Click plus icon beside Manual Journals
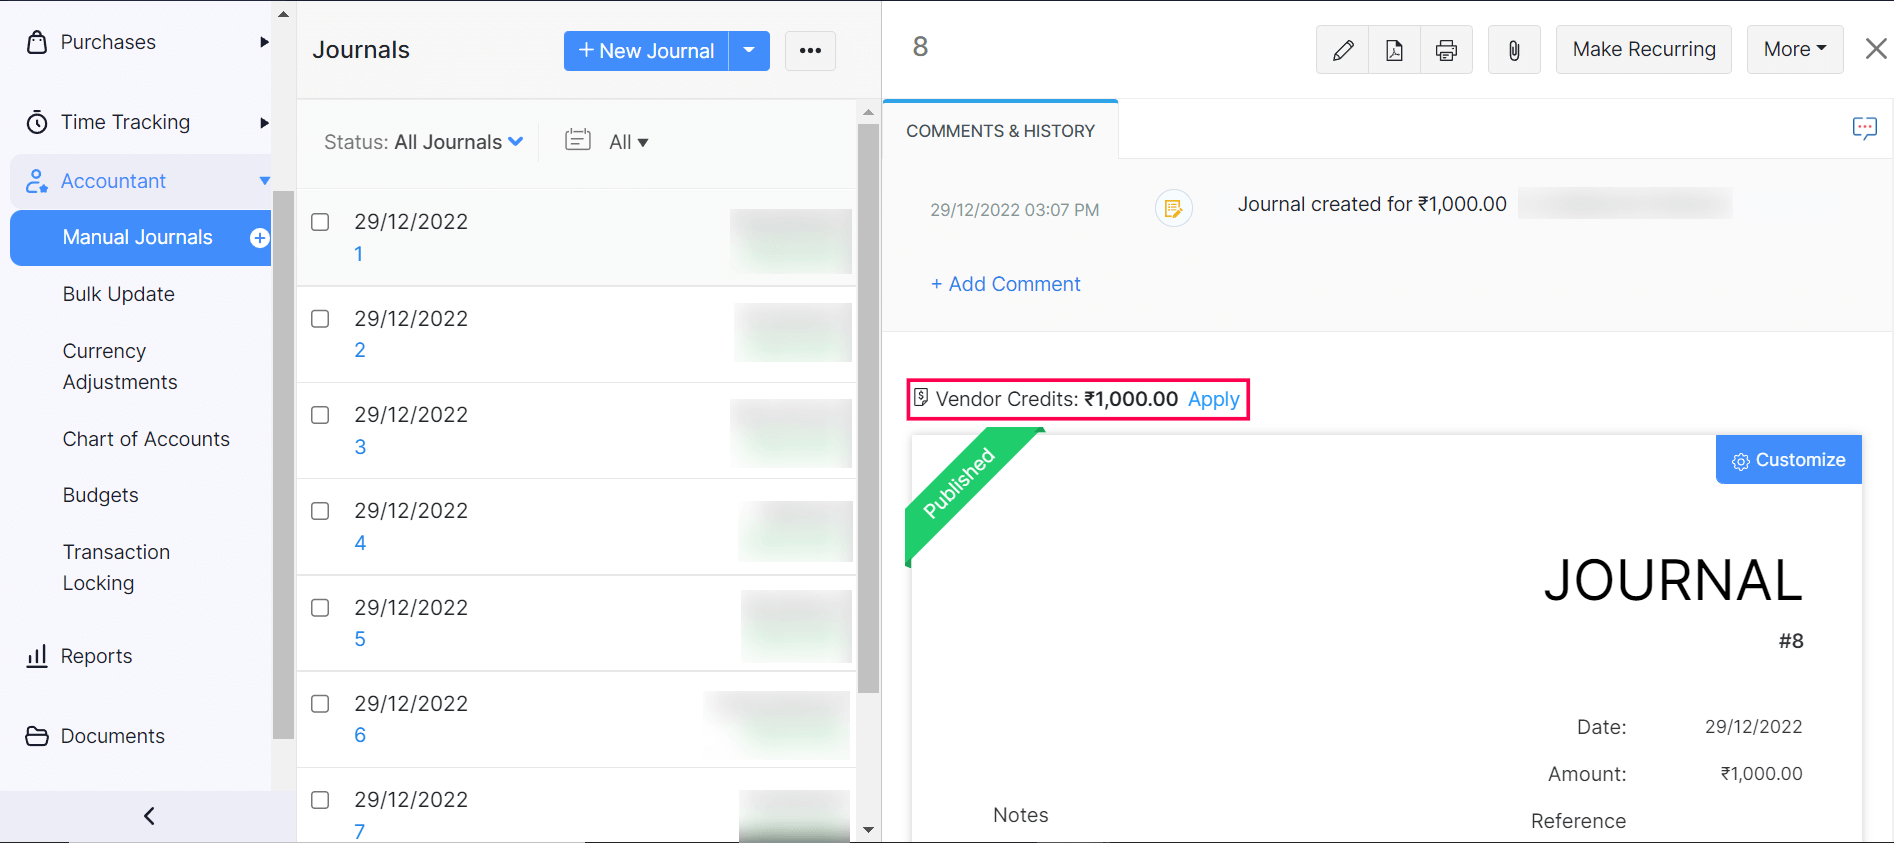The image size is (1894, 843). tap(259, 238)
